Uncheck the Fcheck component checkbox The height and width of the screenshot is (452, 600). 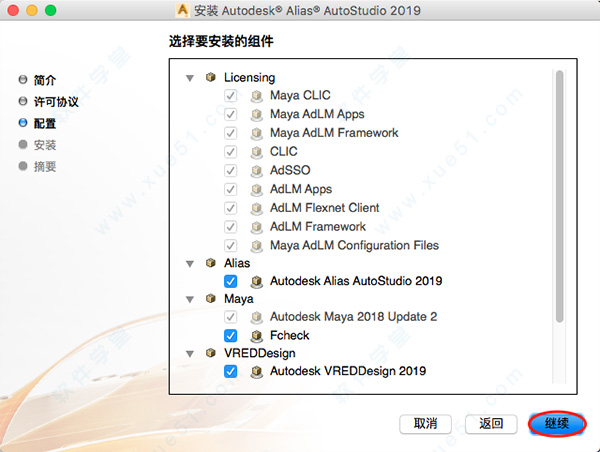(230, 336)
